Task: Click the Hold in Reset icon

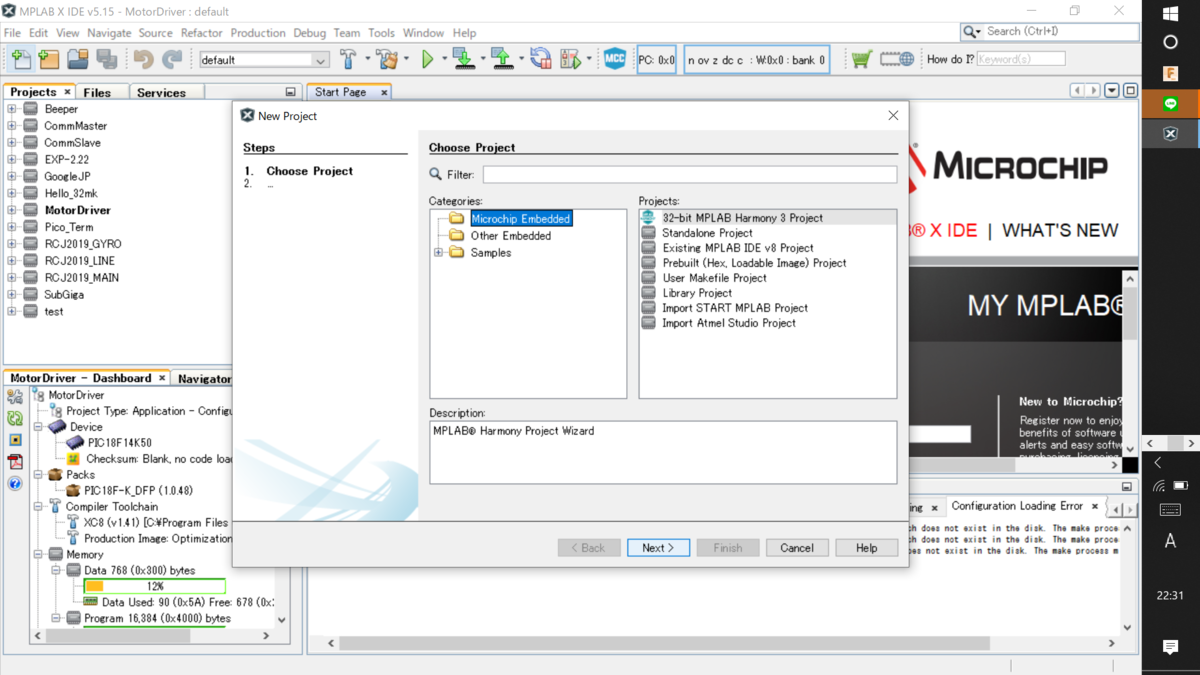Action: point(541,60)
